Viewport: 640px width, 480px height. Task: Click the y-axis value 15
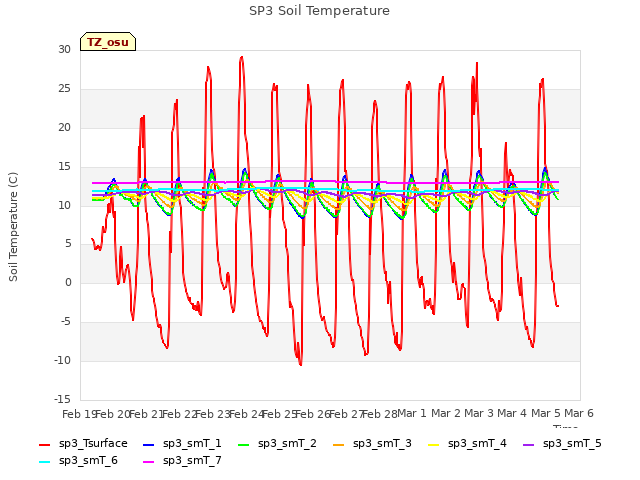coord(64,167)
